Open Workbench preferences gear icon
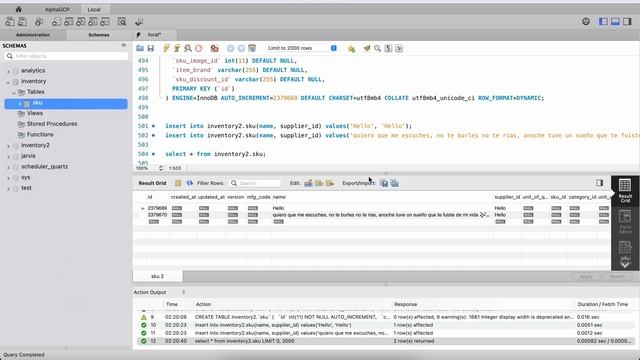Viewport: 640px width, 360px height. click(x=586, y=22)
